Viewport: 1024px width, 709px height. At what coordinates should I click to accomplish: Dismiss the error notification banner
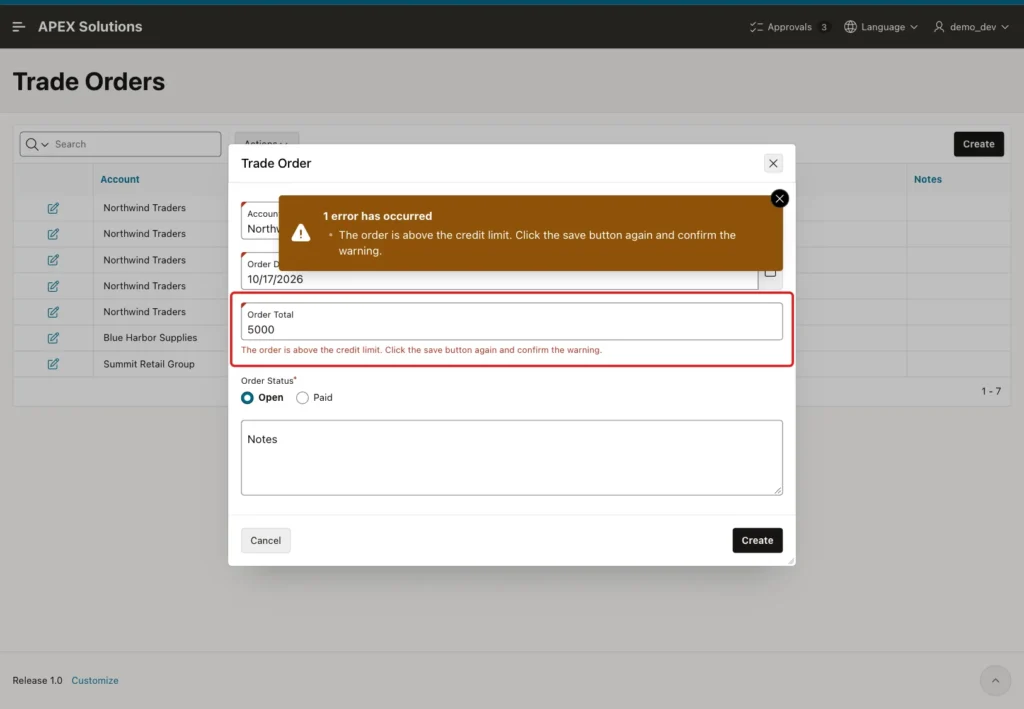779,198
